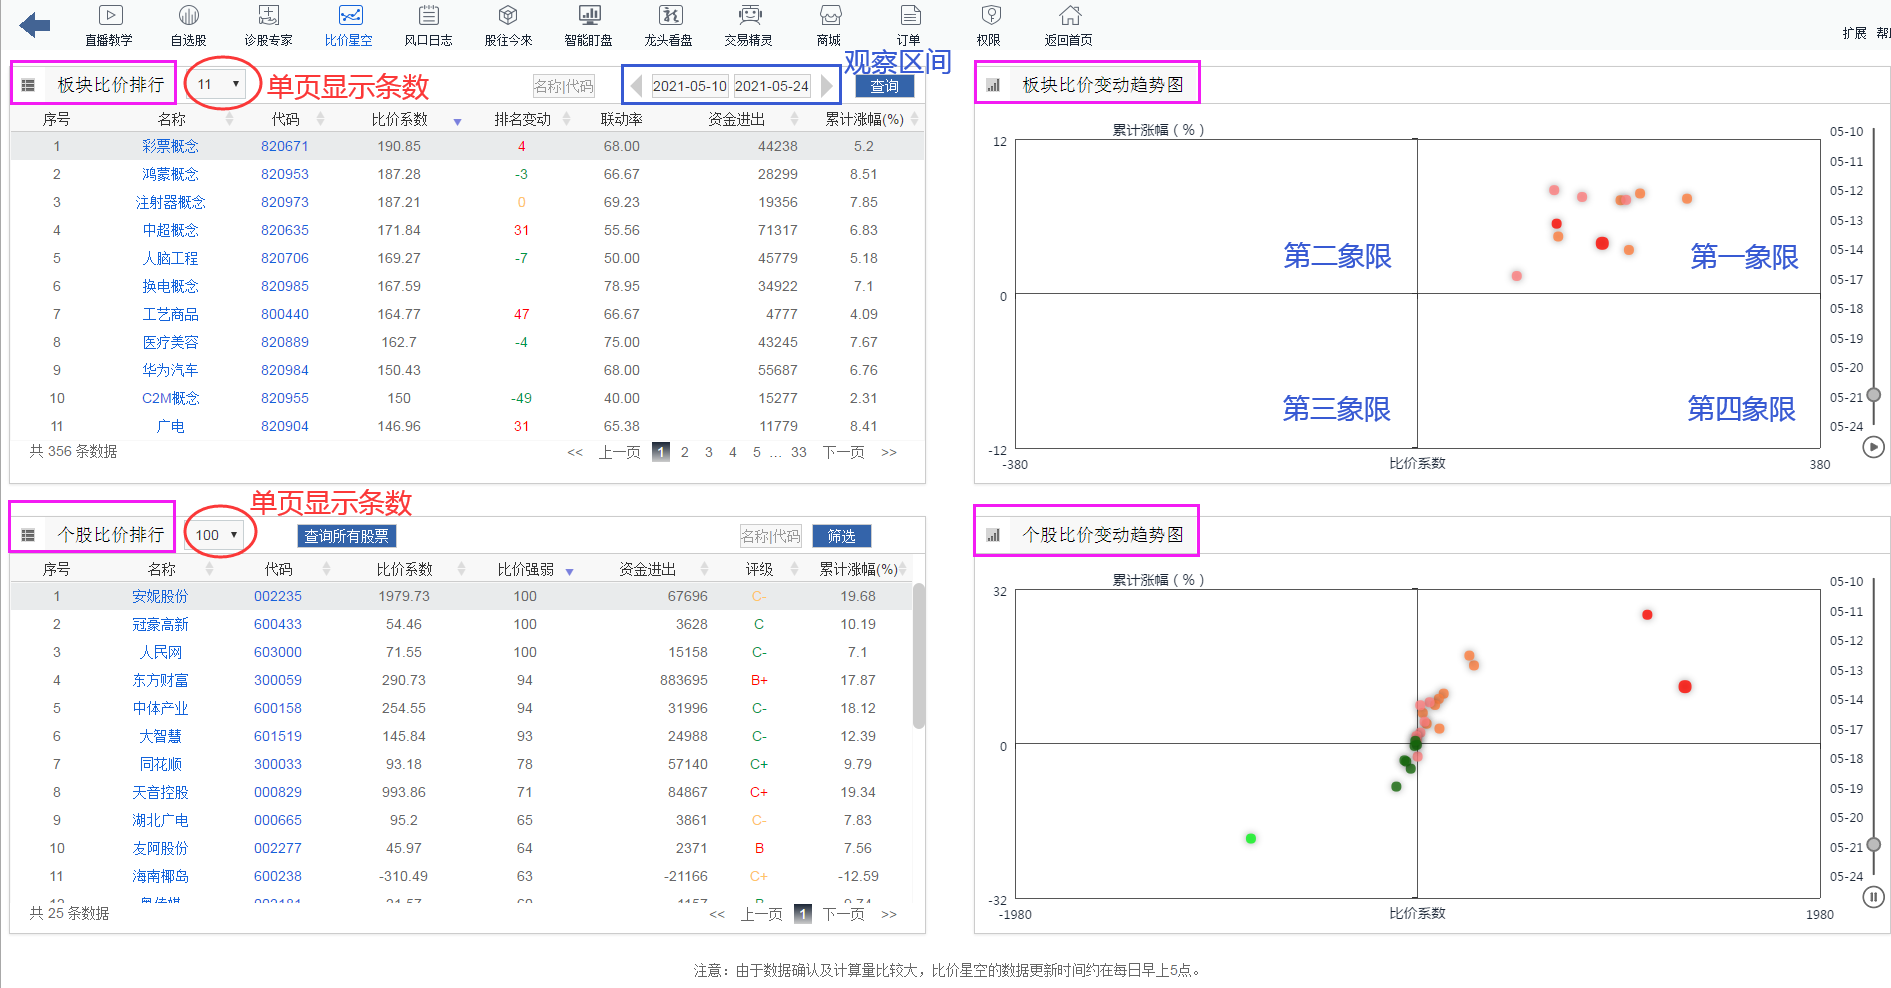Open the 诊股专家 icon

click(268, 16)
